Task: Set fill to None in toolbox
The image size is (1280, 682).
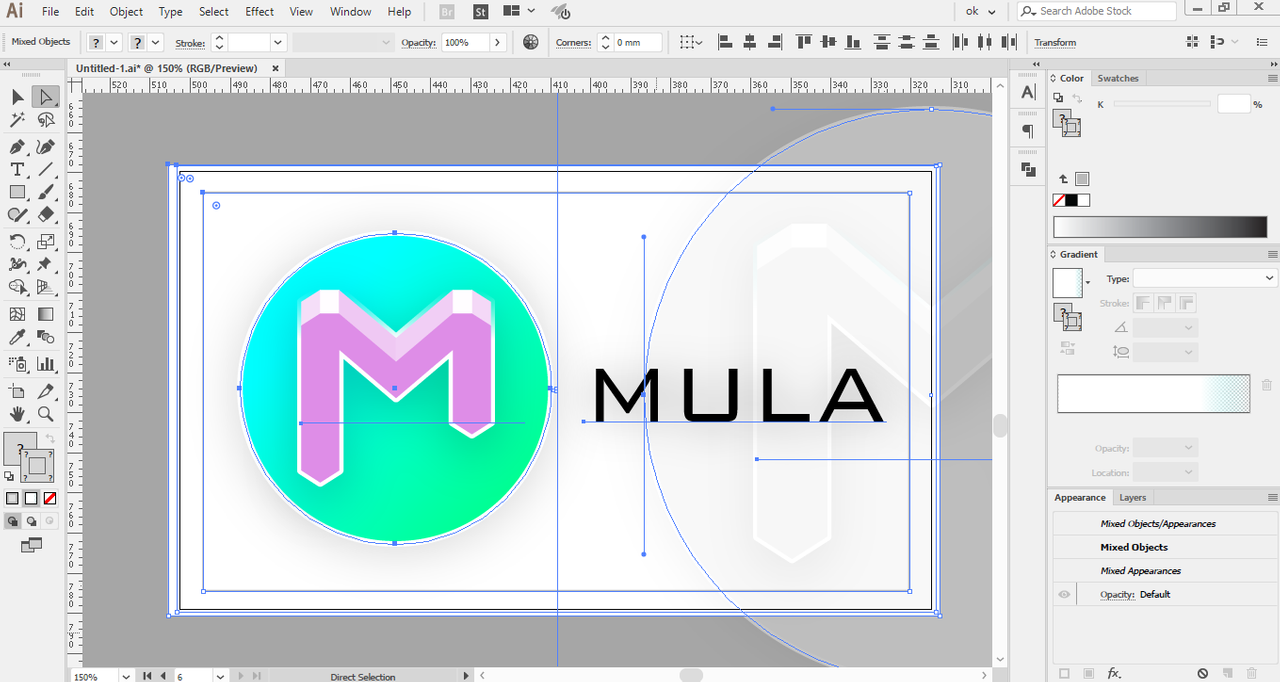Action: [x=50, y=498]
